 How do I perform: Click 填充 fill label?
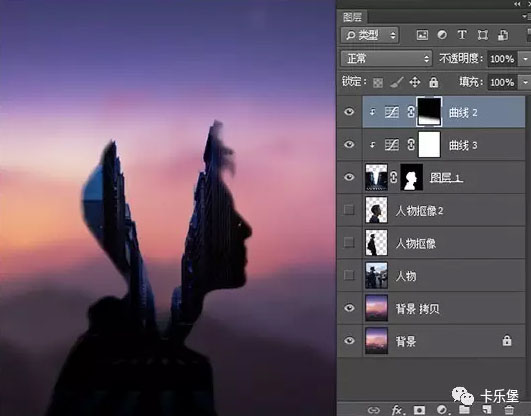click(x=471, y=82)
